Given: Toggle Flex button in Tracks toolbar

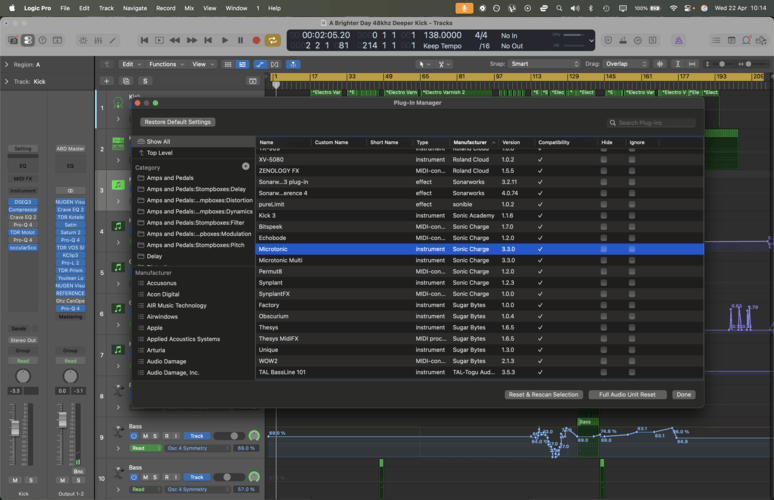Looking at the screenshot, I should tap(275, 64).
